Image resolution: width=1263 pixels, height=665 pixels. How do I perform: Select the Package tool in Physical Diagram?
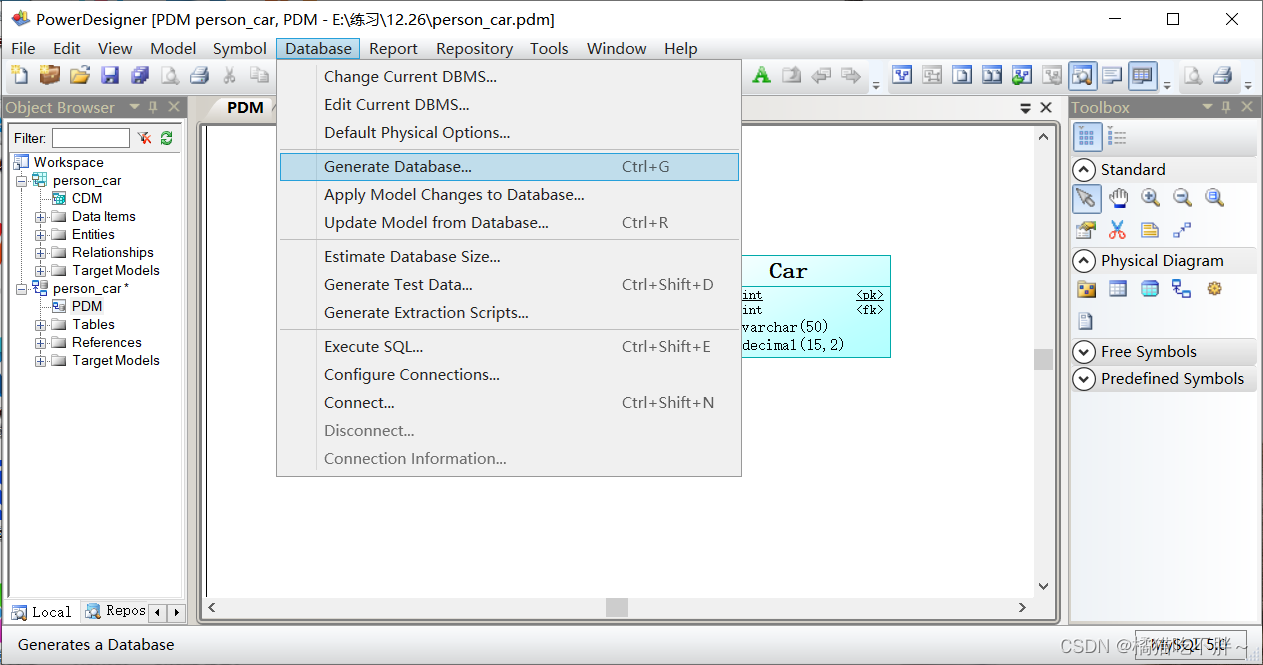(1086, 289)
